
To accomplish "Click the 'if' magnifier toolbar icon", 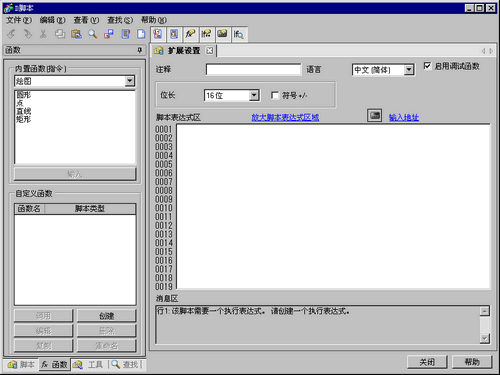I will tap(238, 34).
